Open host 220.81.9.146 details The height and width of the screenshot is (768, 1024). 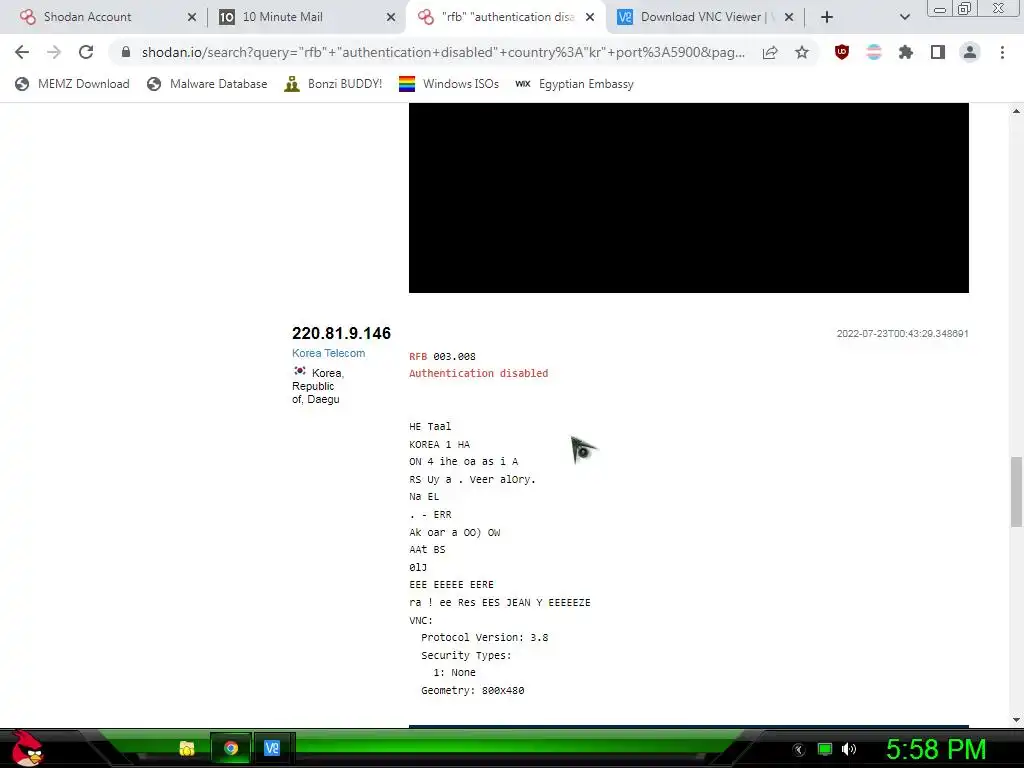tap(341, 333)
